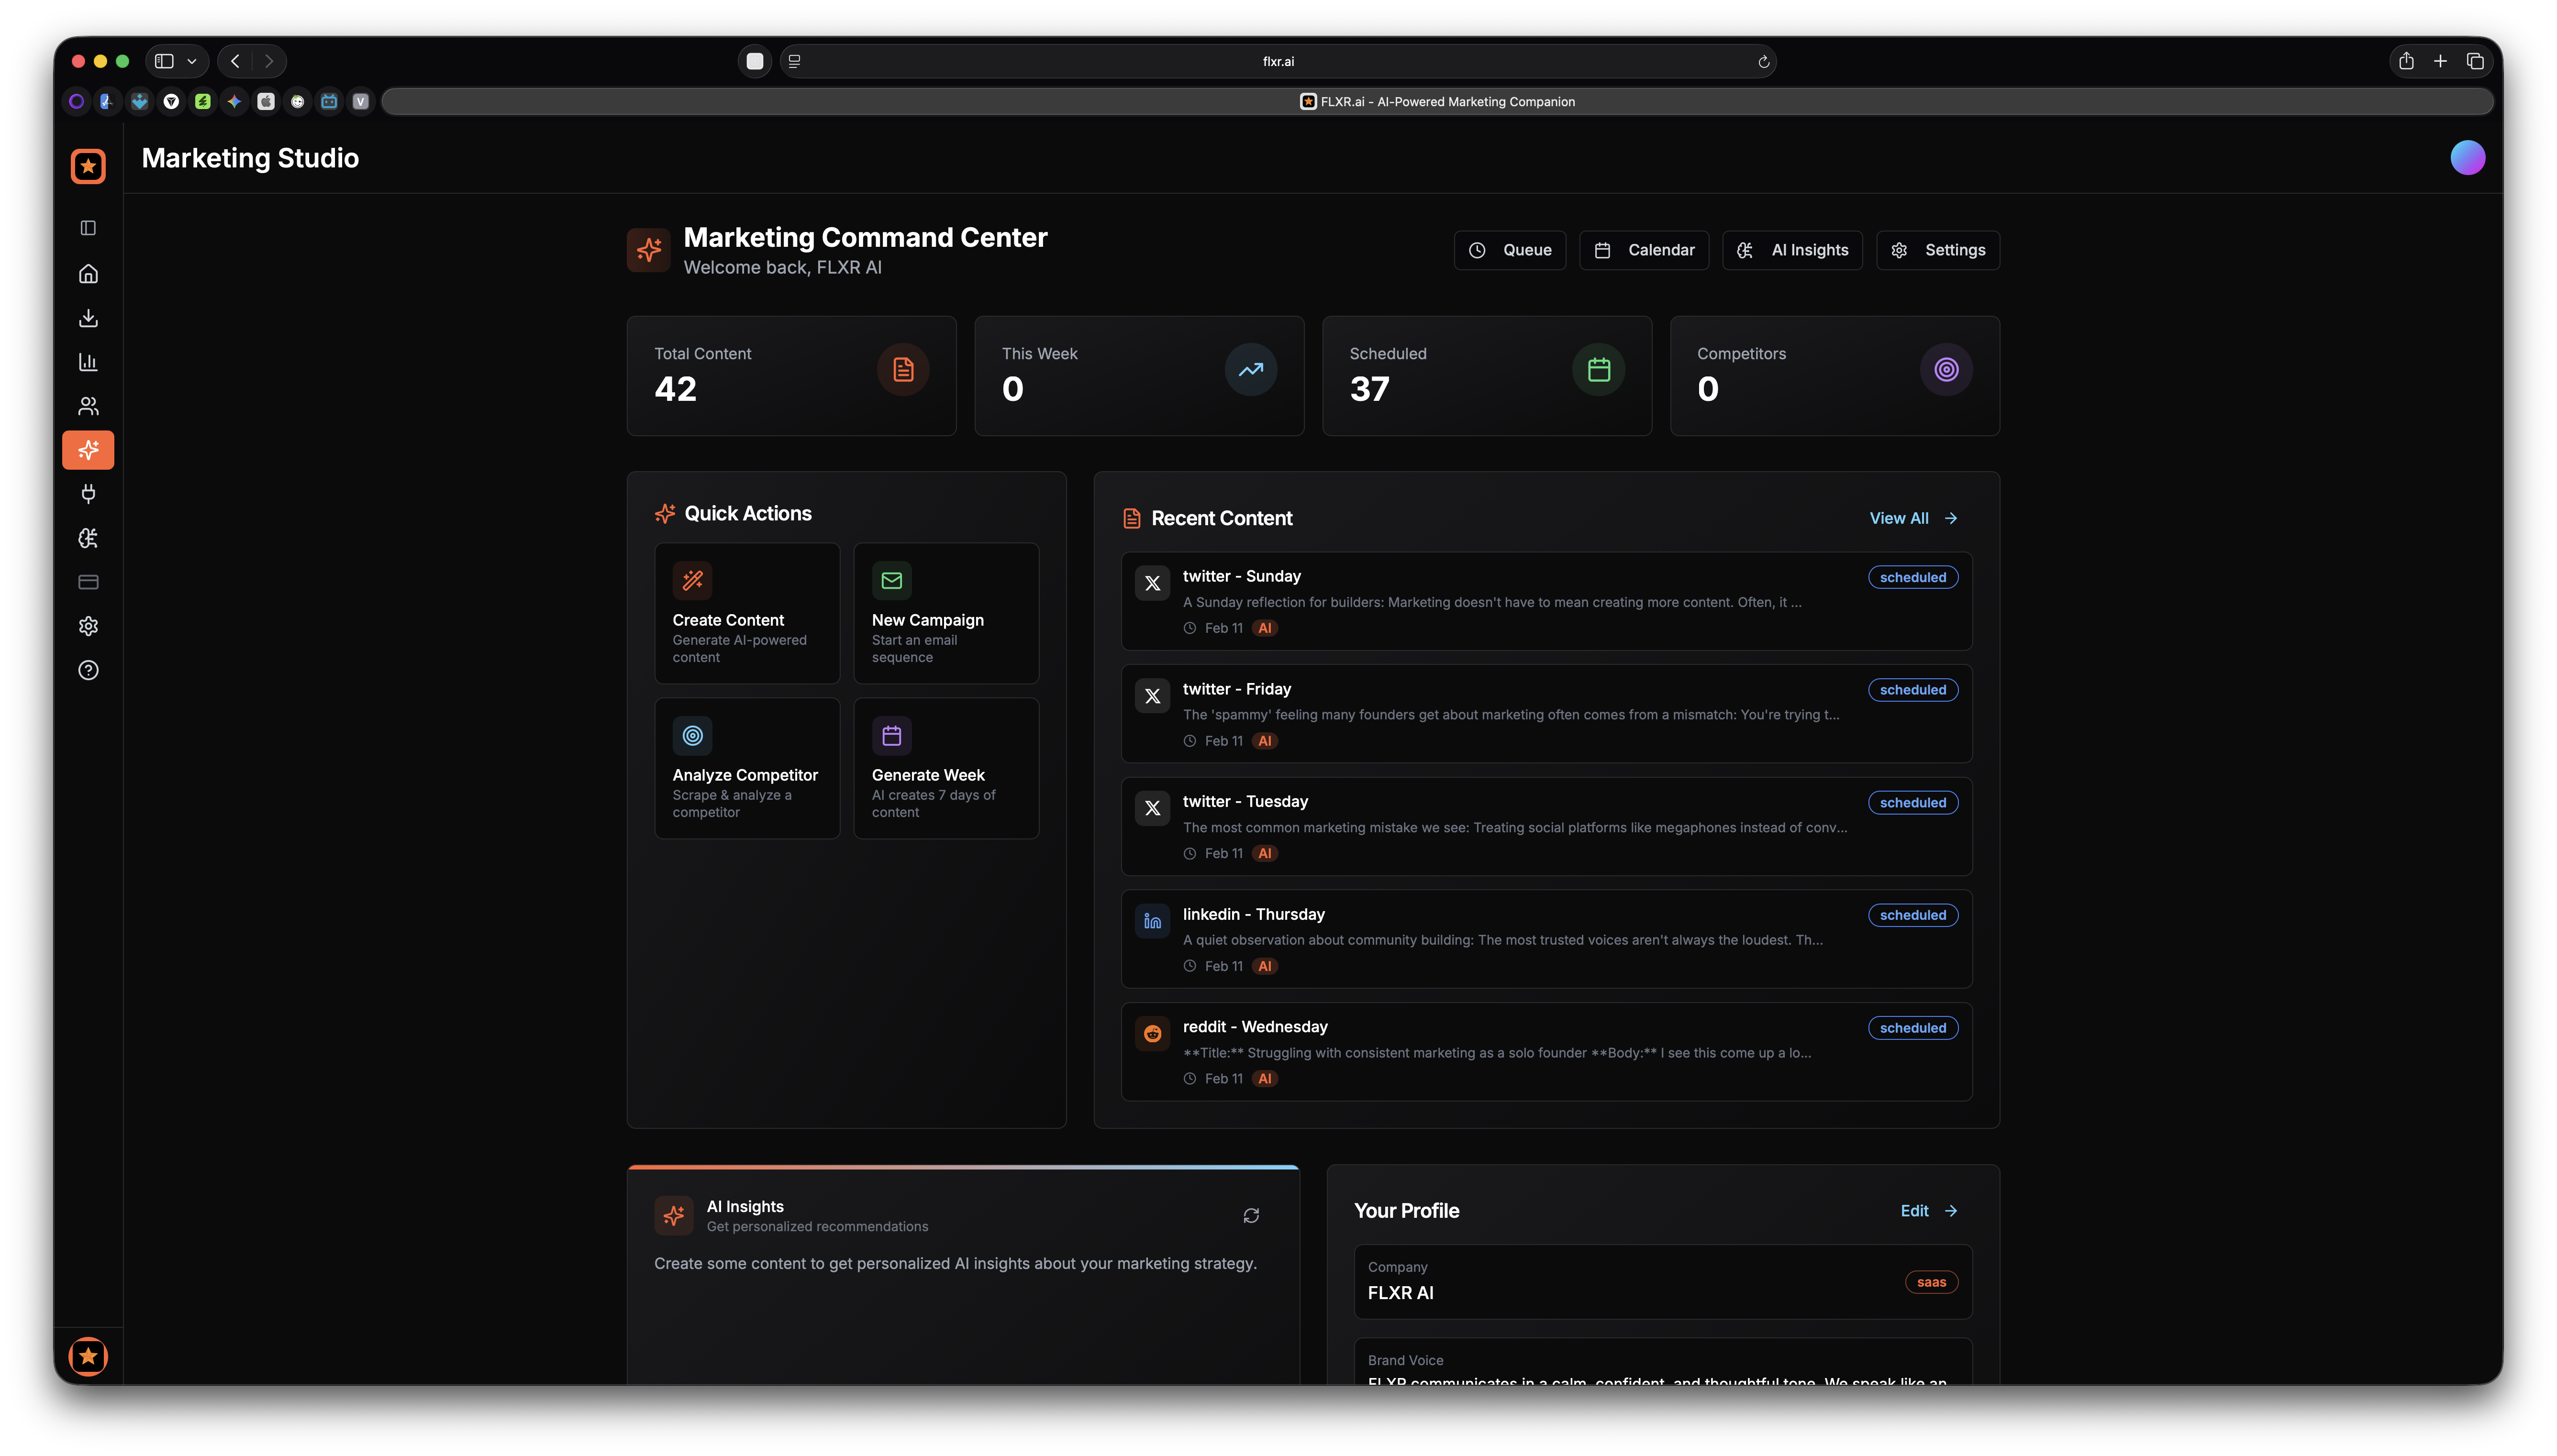2557x1456 pixels.
Task: Click the Reddit icon on reddit - Wednesday row
Action: [1152, 1034]
